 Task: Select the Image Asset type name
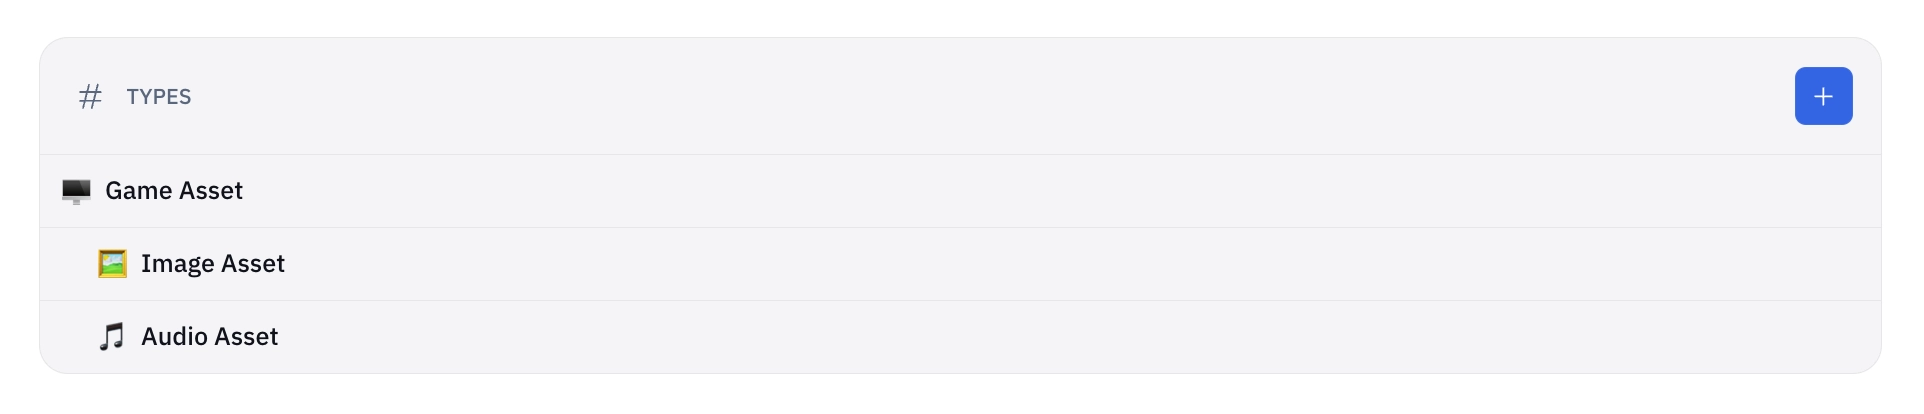[x=213, y=264]
